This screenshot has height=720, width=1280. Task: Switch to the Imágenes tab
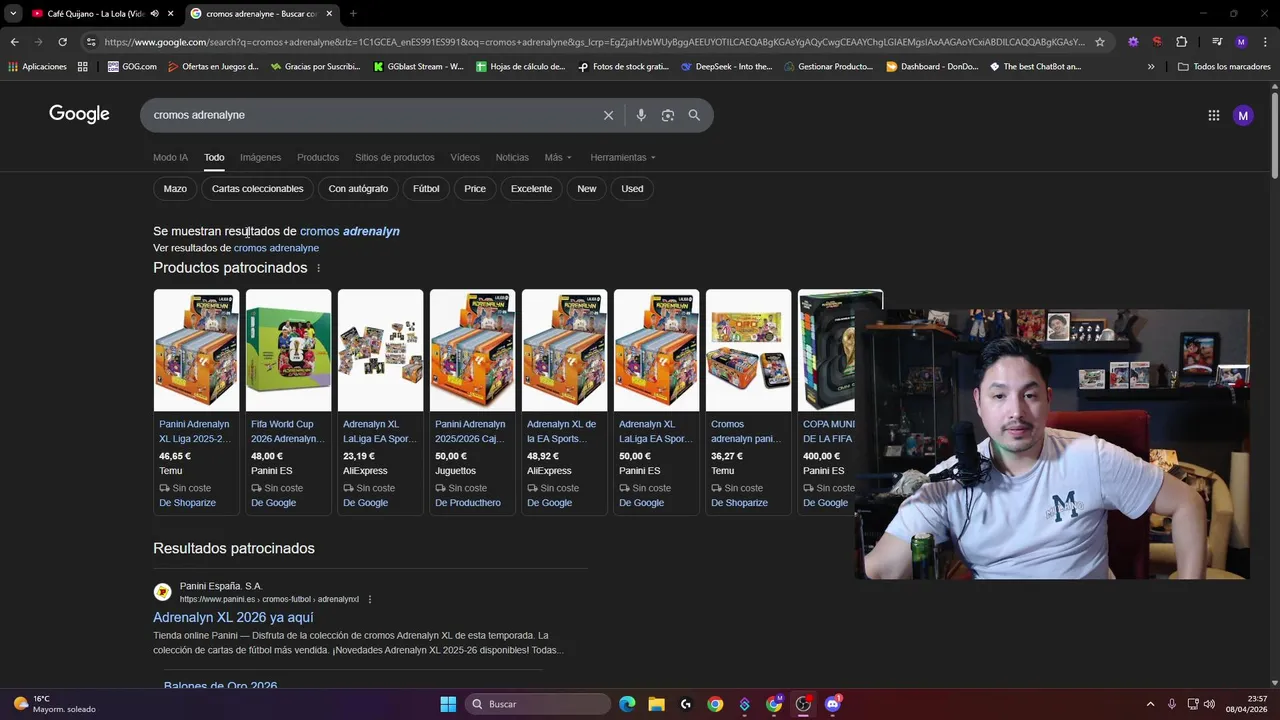pos(260,157)
